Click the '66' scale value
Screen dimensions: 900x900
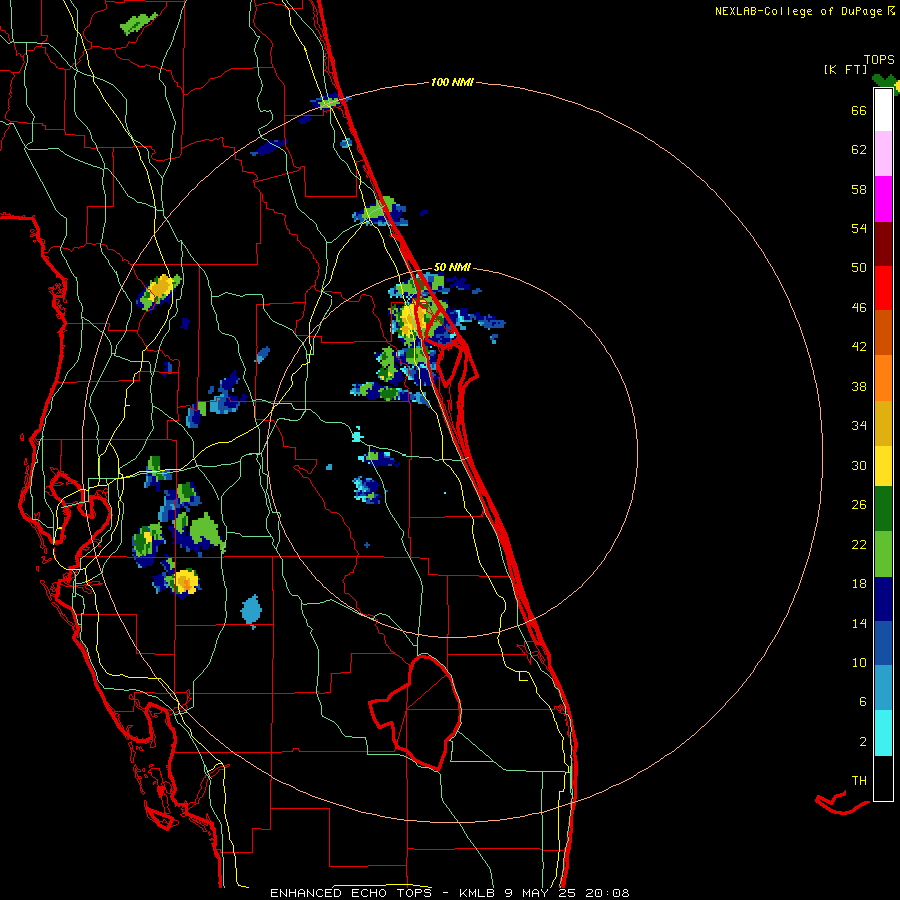(x=859, y=110)
